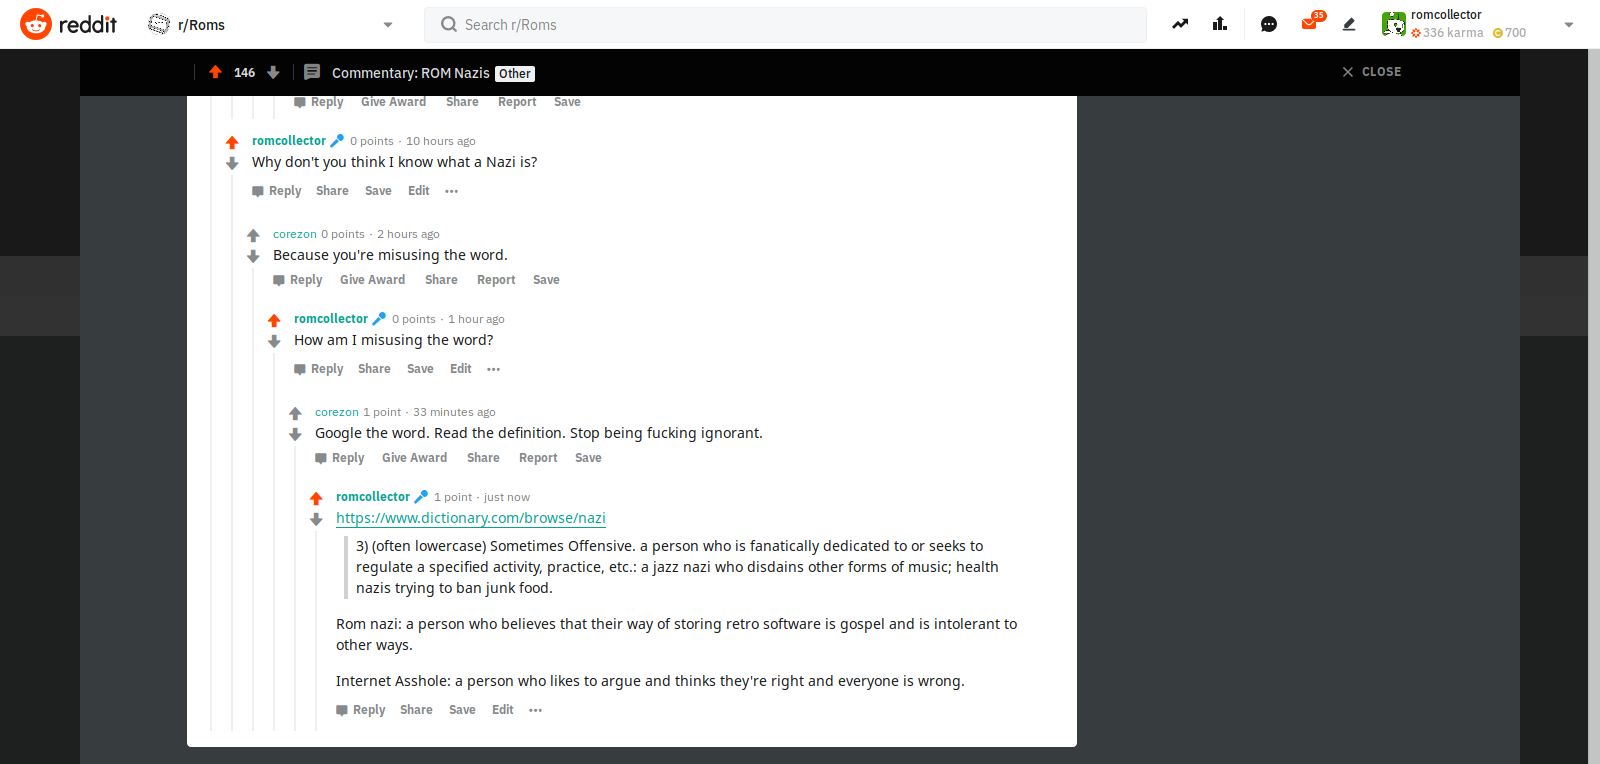Open the Popular trending arrow icon

point(1180,24)
